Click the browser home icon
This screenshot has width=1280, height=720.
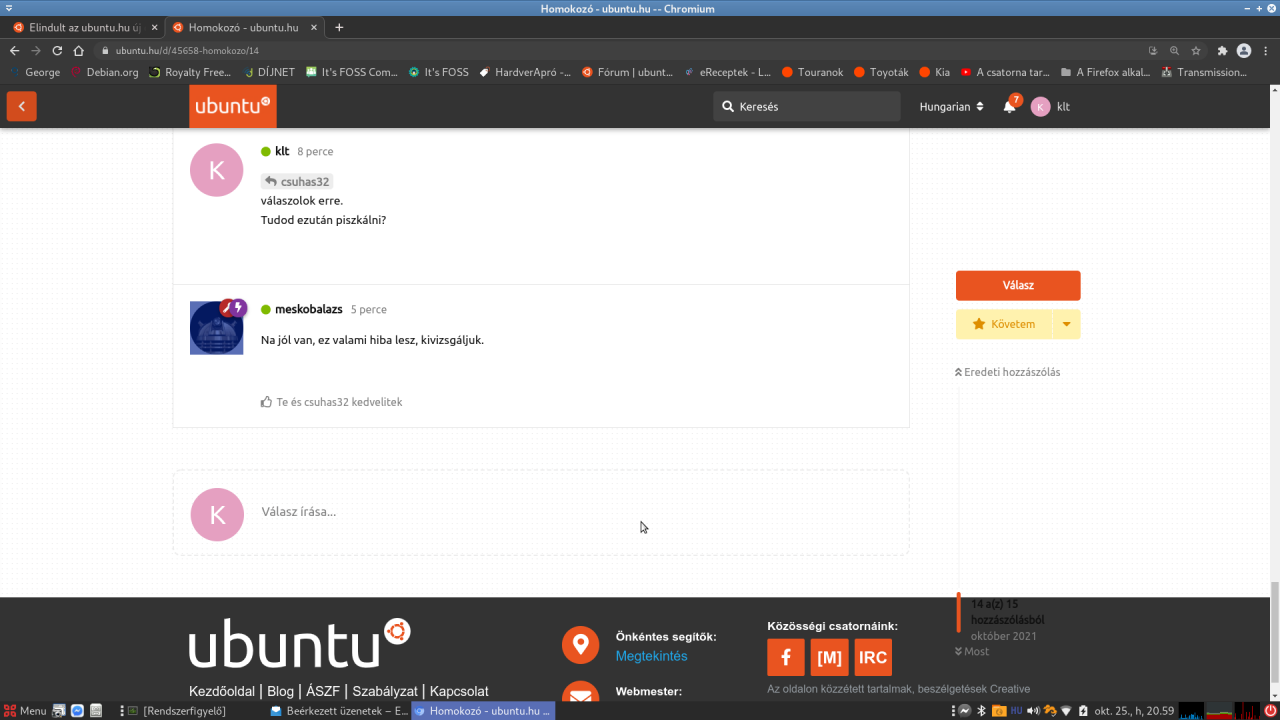79,51
